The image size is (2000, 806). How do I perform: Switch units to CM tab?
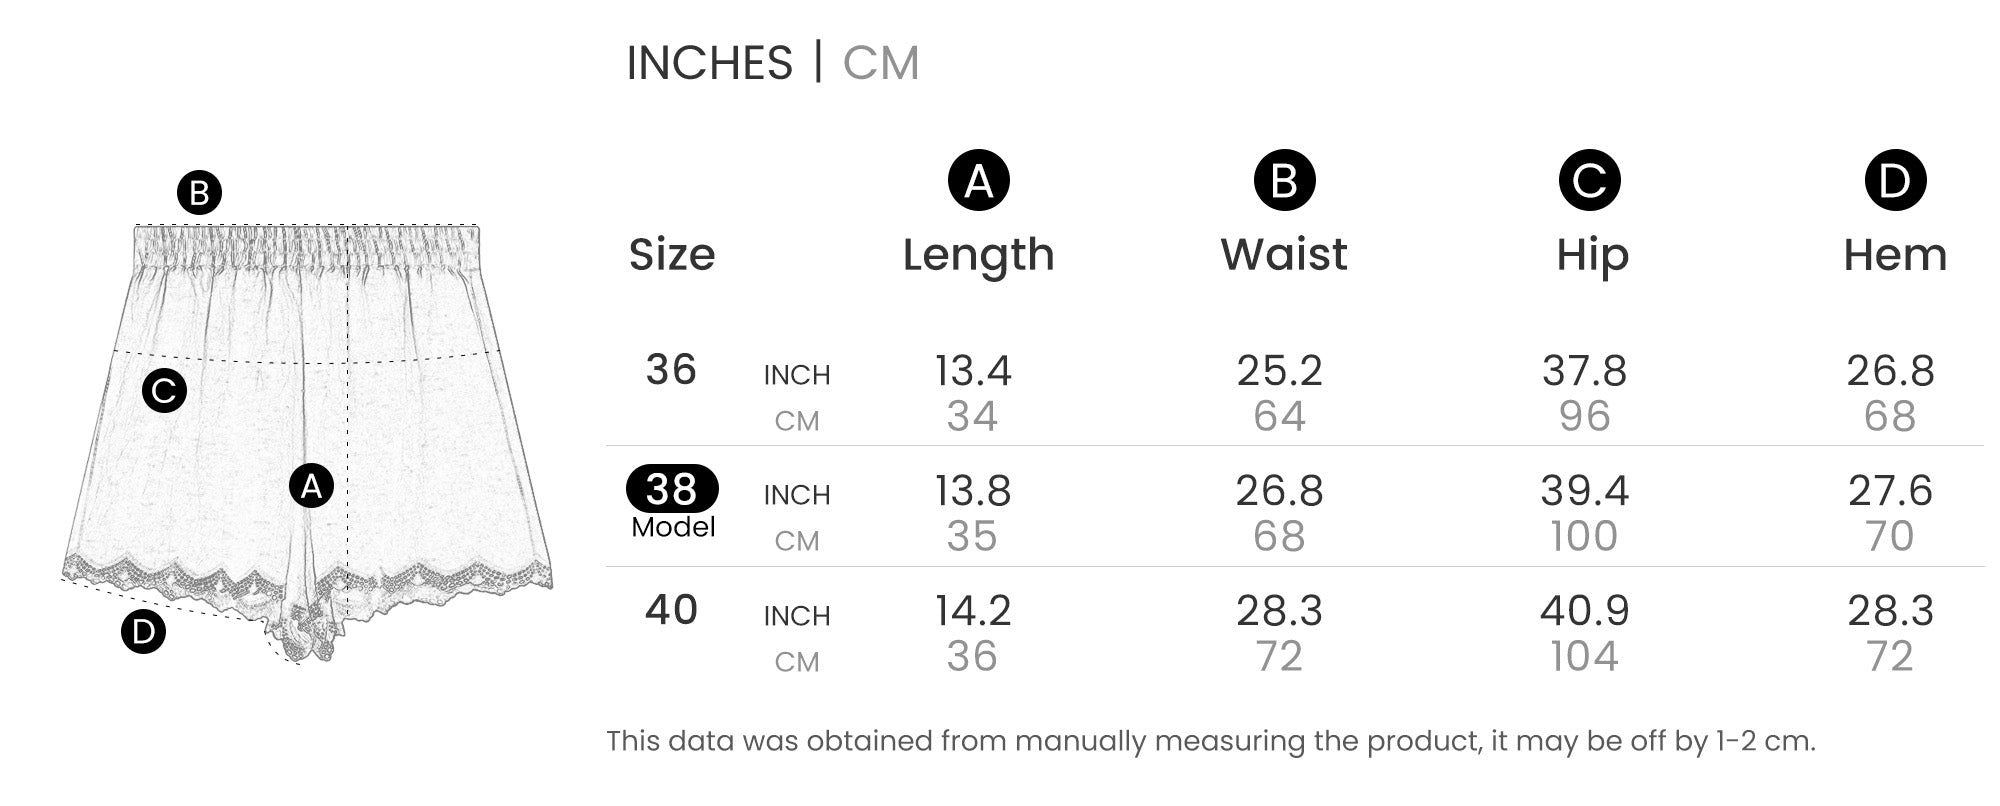880,63
